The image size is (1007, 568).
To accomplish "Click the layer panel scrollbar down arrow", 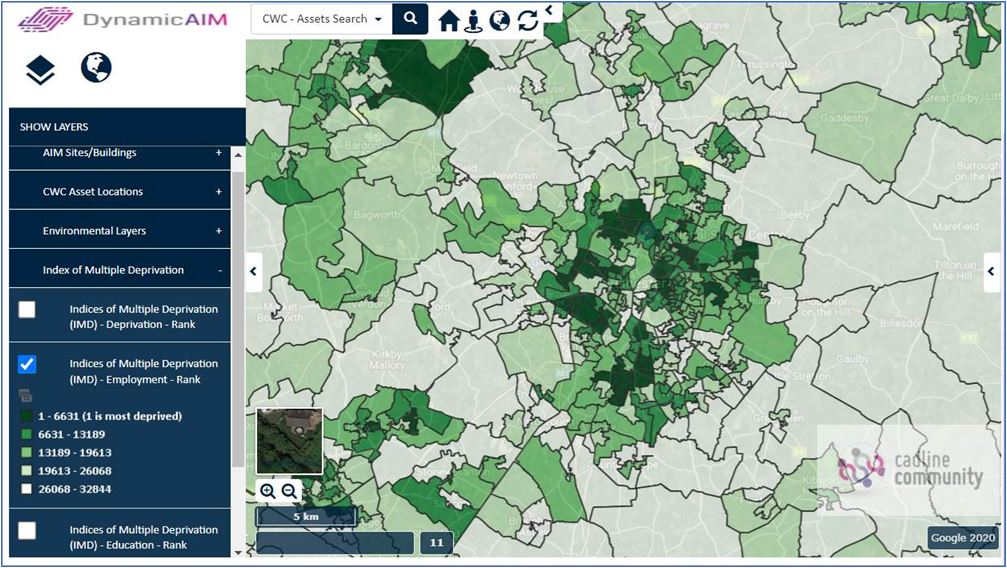I will [238, 552].
